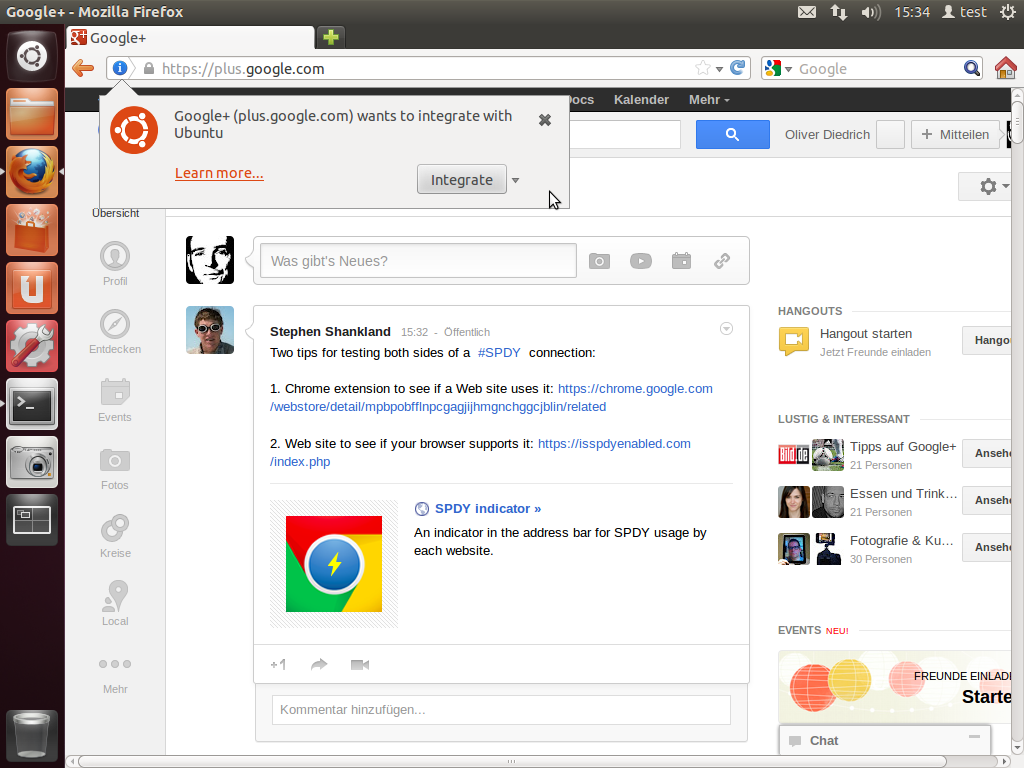The image size is (1024, 768).
Task: Click the Chat panel header
Action: 885,741
